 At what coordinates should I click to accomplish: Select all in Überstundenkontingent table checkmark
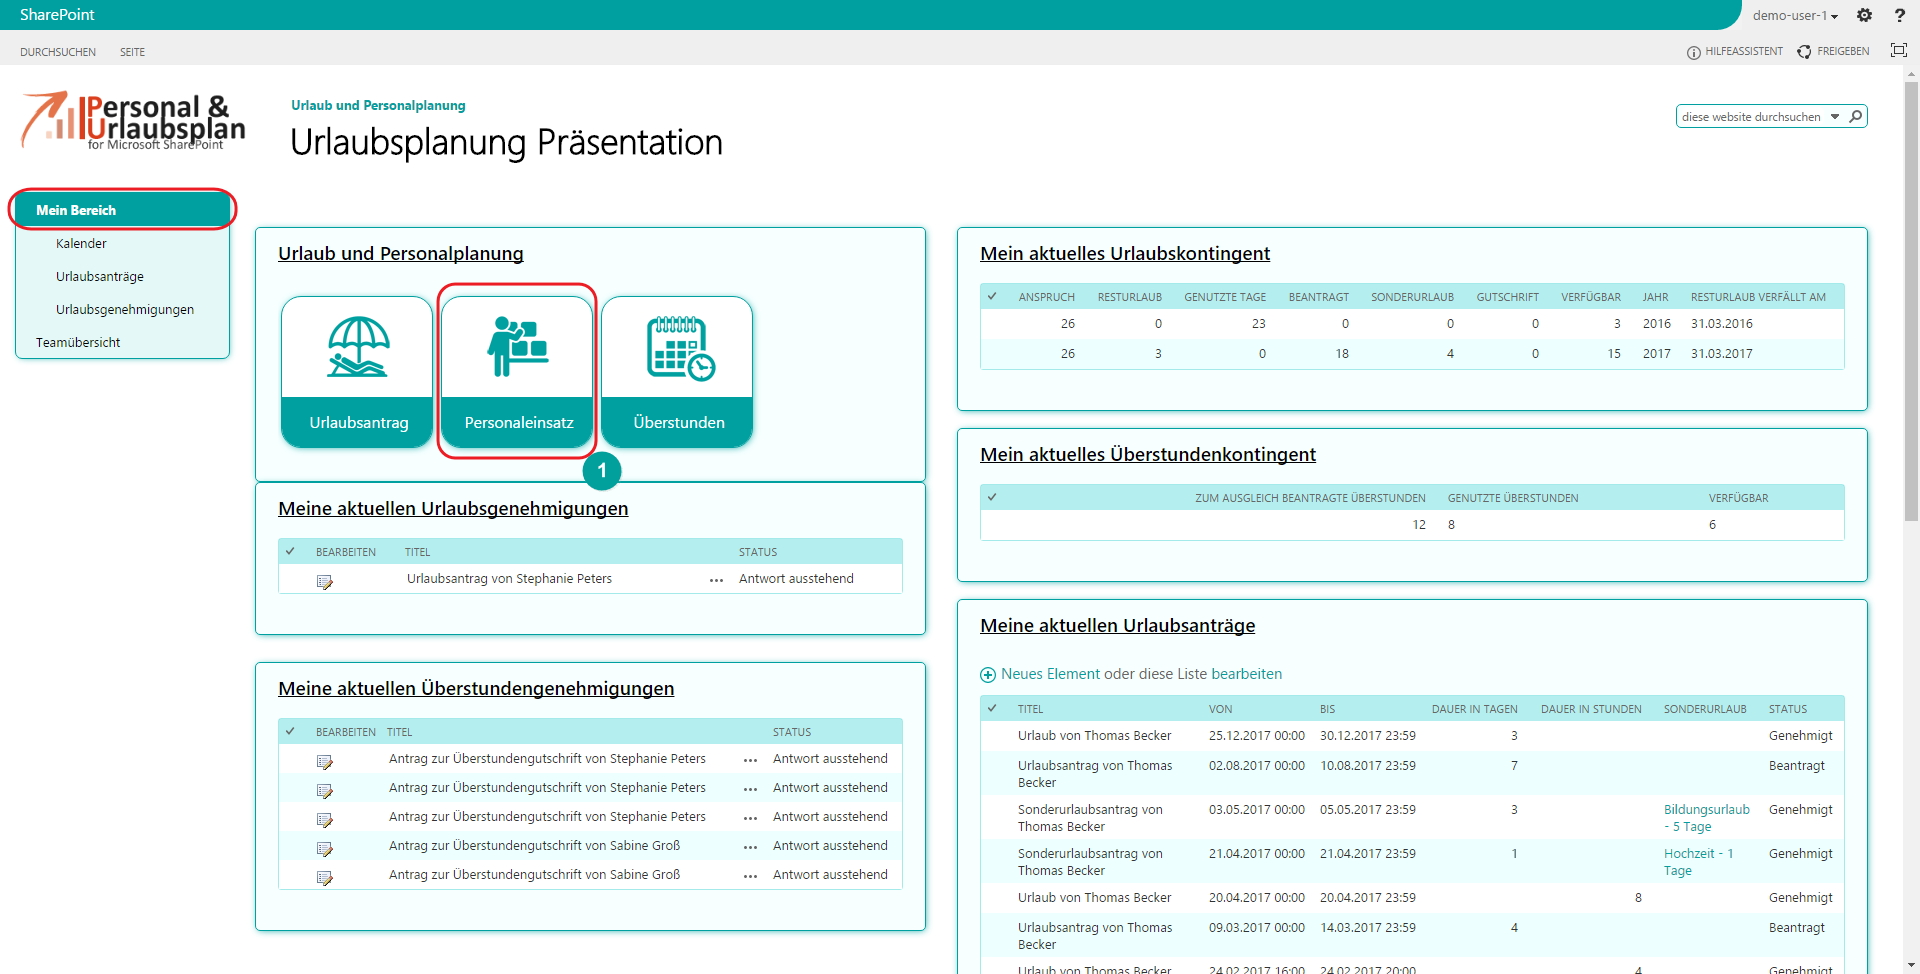[x=992, y=497]
